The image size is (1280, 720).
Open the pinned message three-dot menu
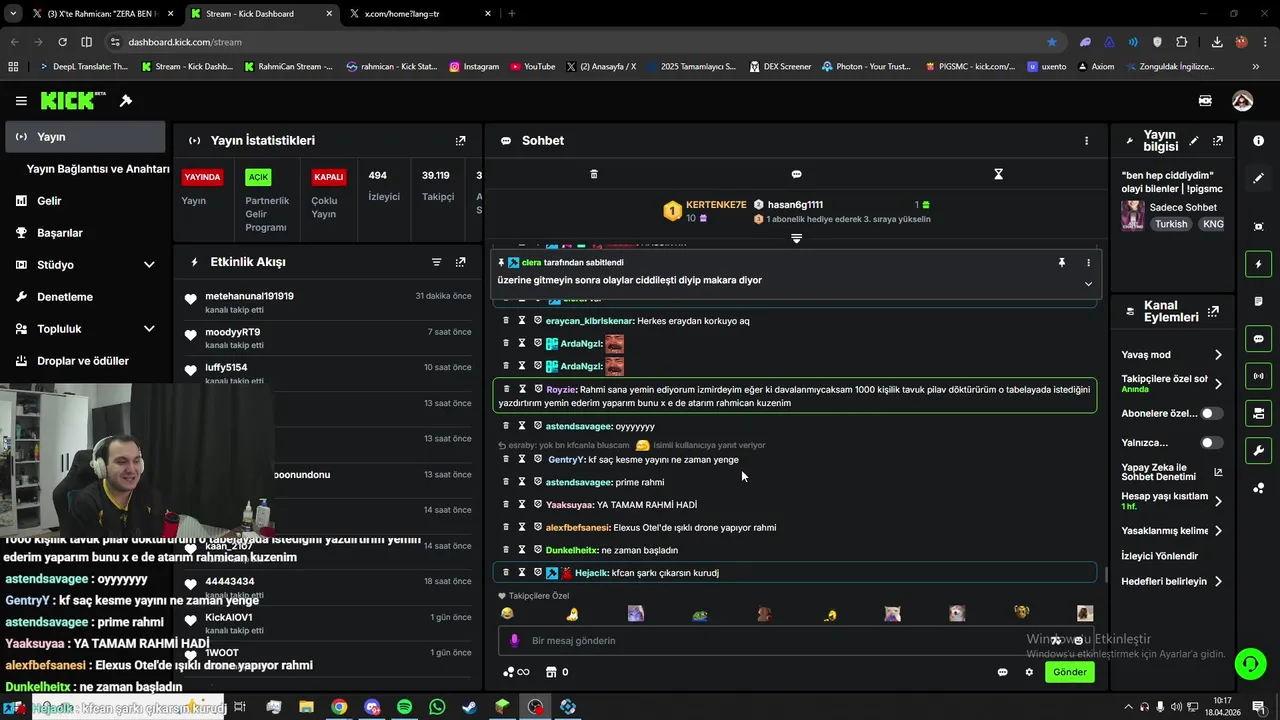point(1088,263)
